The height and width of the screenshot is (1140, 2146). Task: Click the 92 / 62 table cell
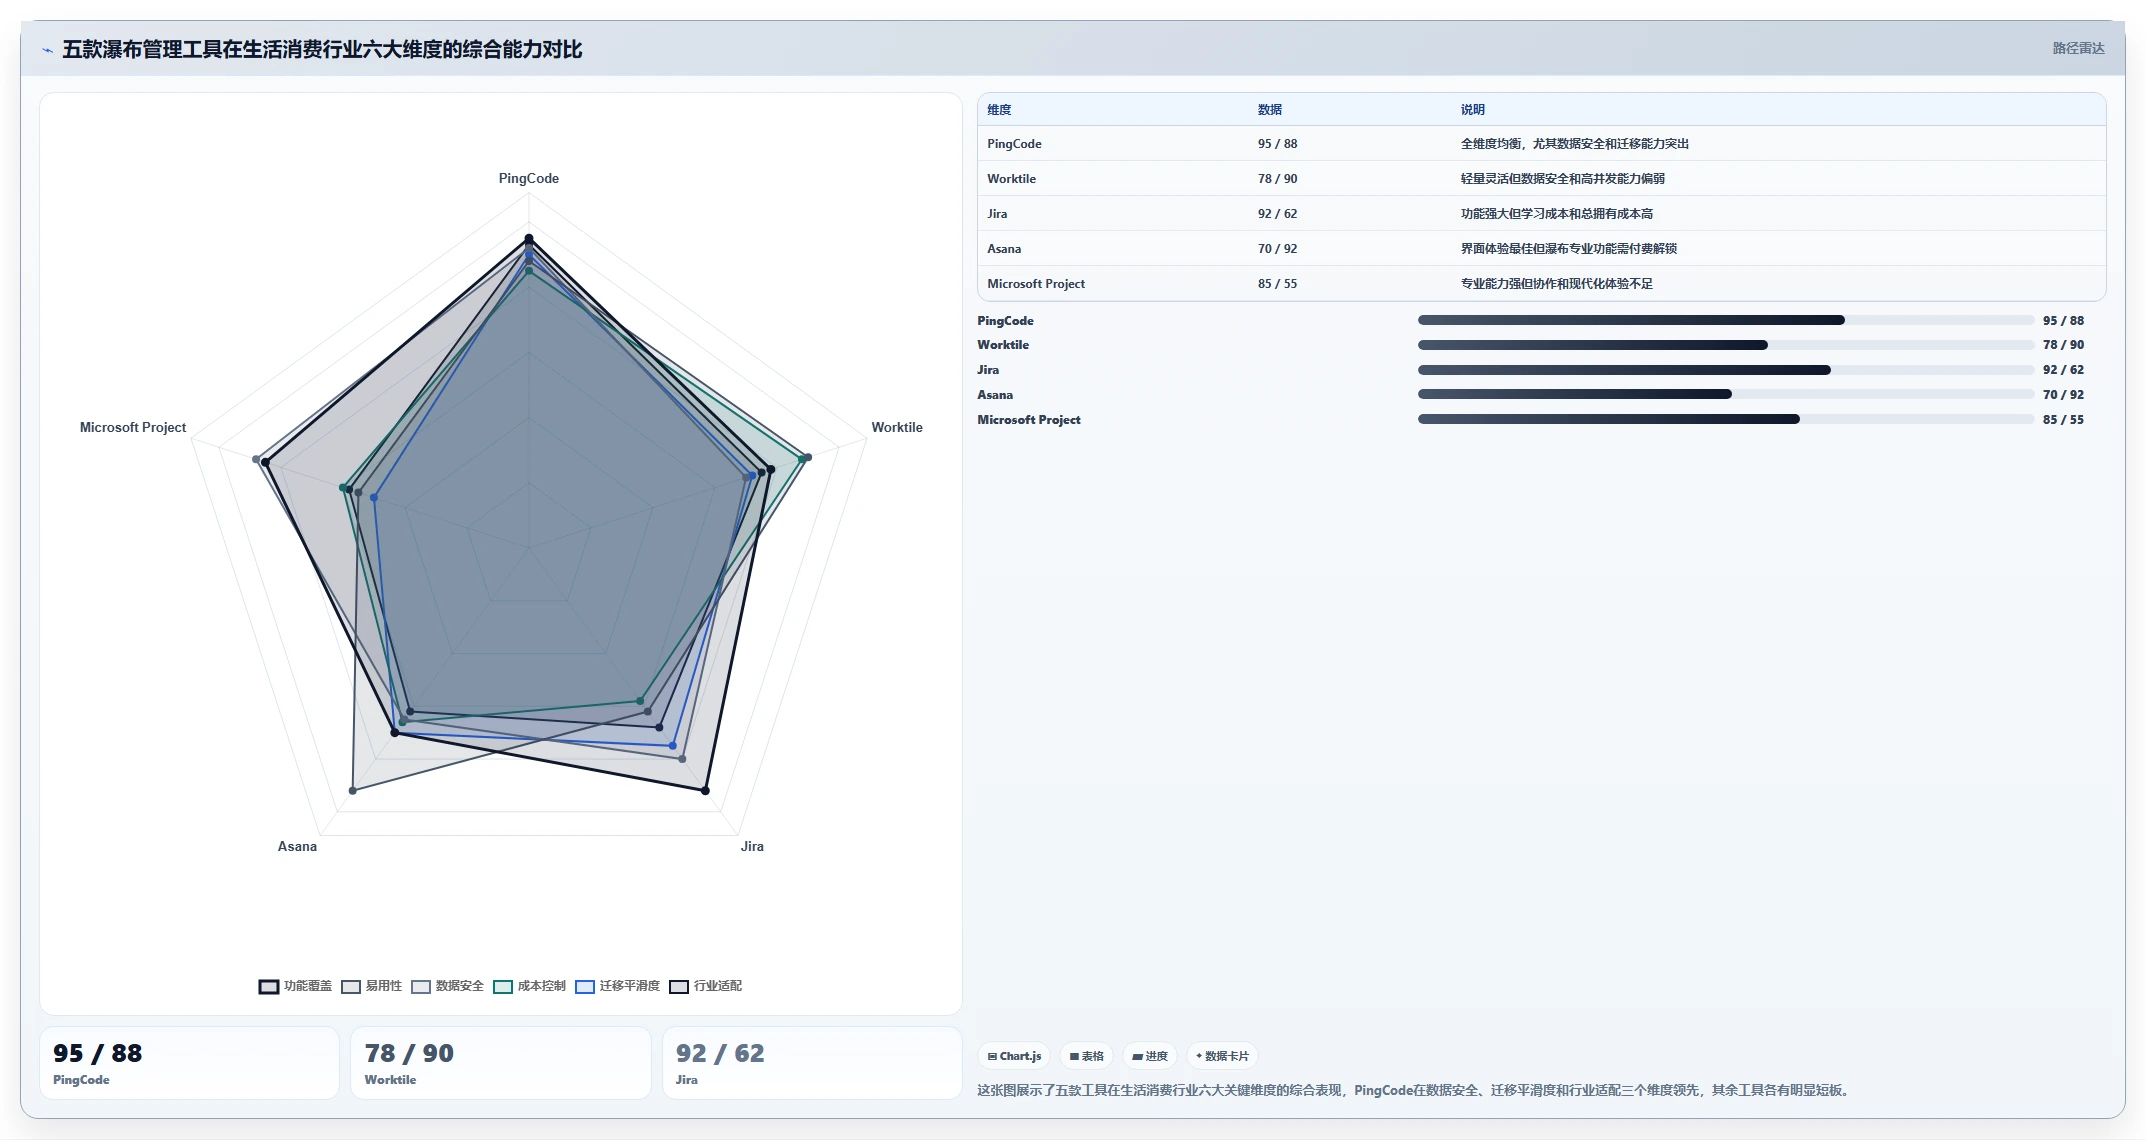pyautogui.click(x=1277, y=214)
